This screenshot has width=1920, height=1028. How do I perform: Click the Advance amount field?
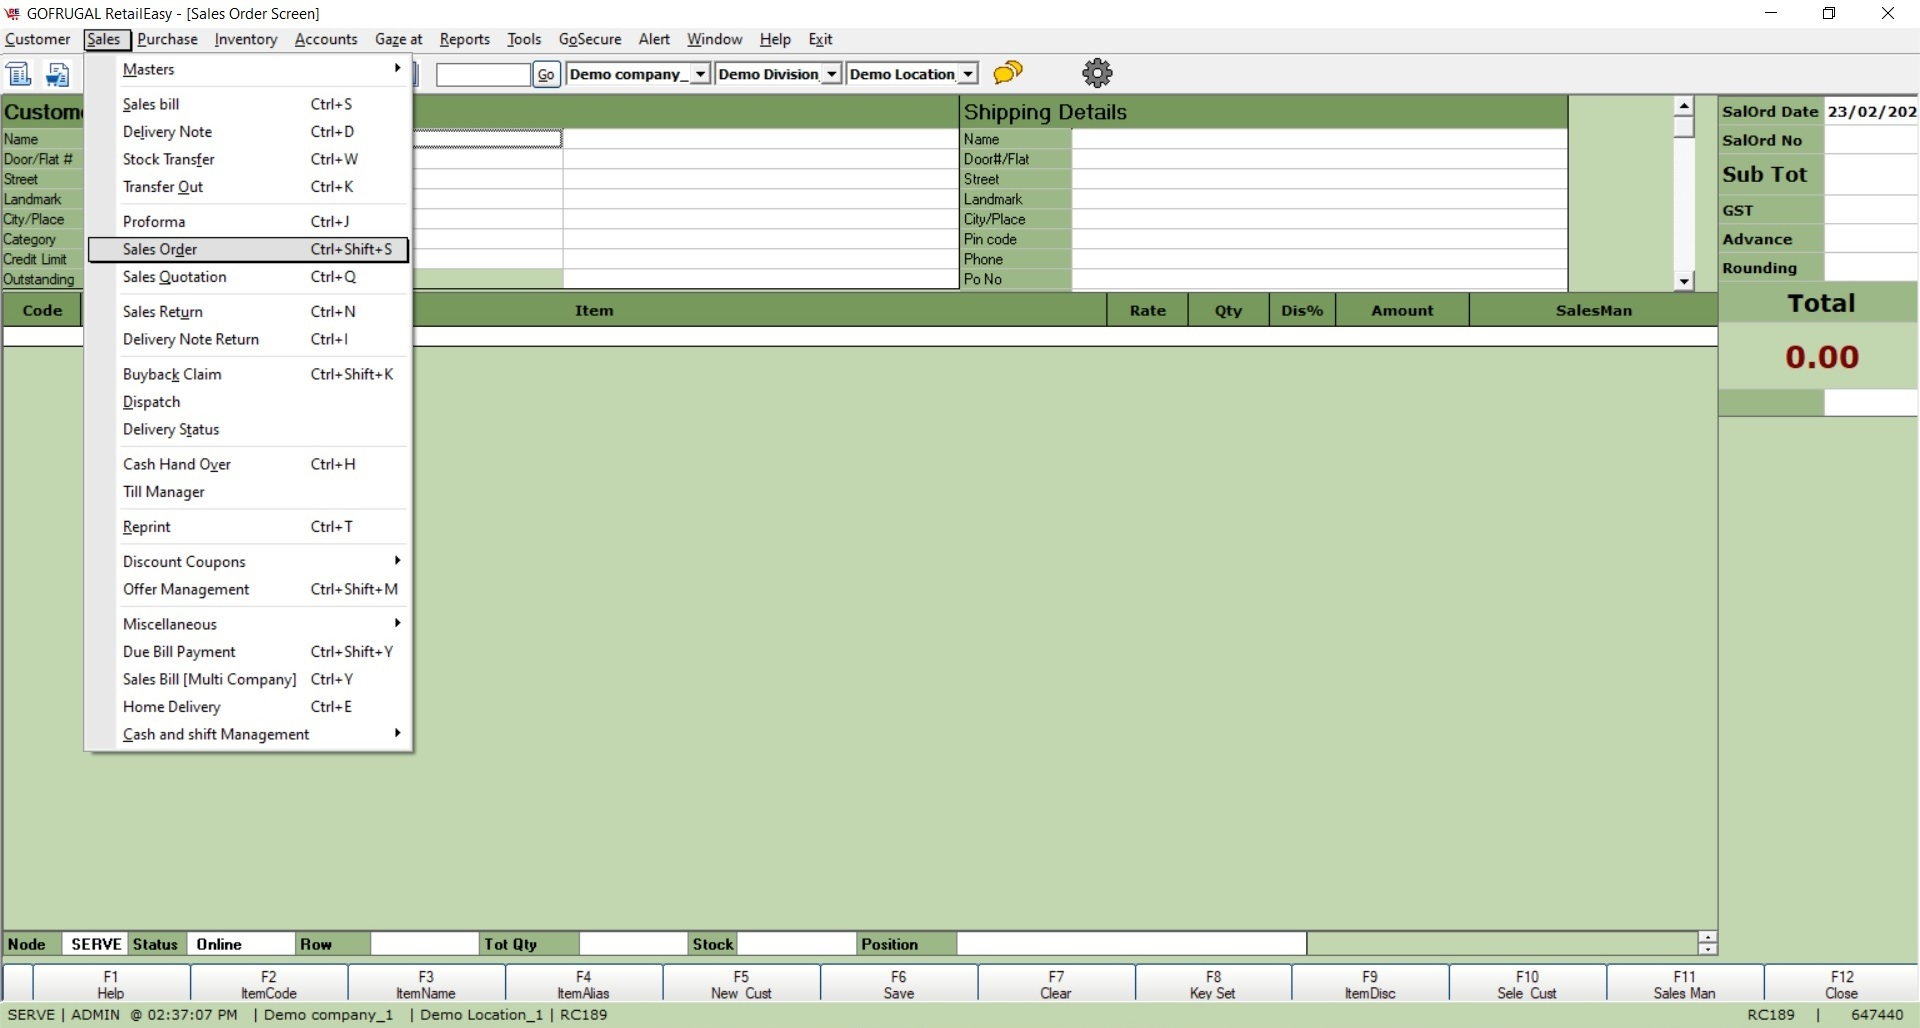click(1871, 239)
